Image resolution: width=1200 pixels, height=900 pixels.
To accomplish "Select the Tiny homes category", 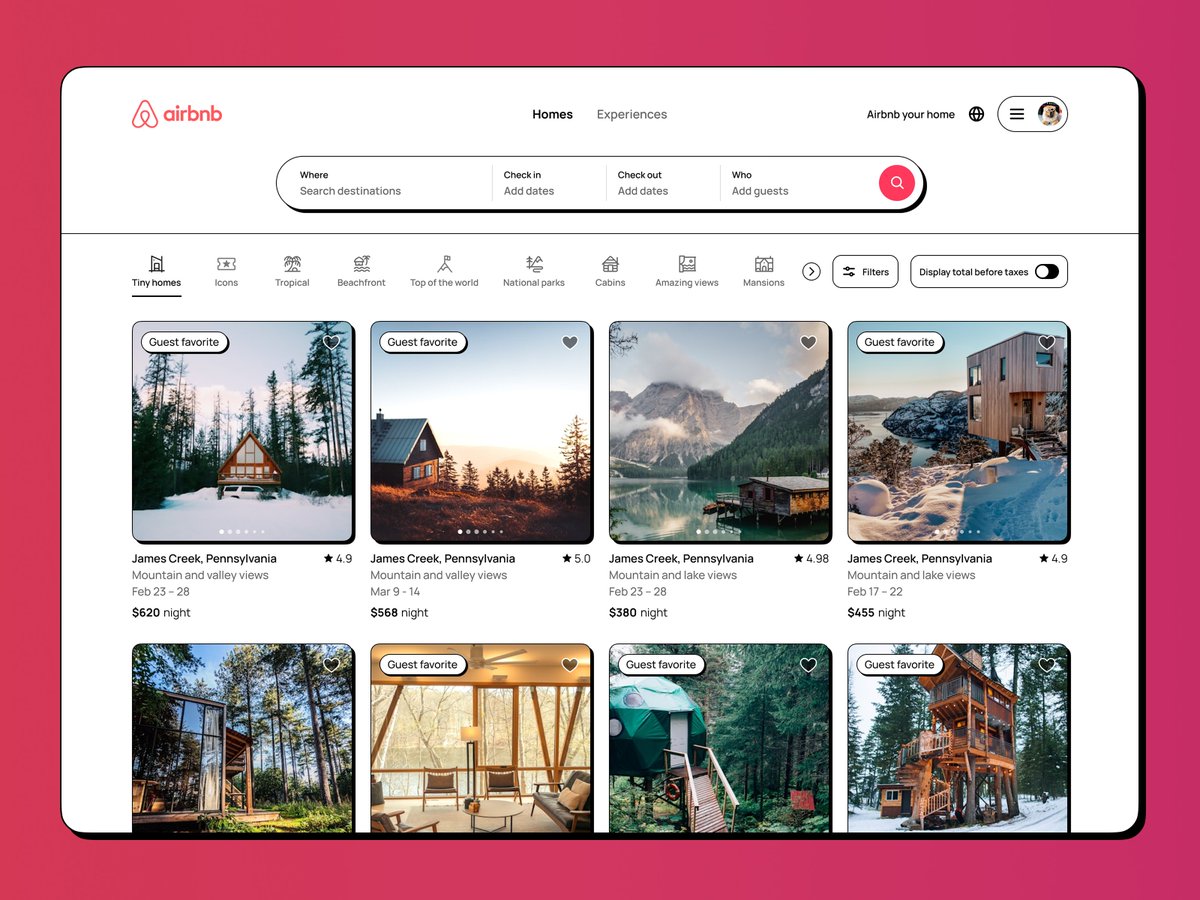I will 157,271.
